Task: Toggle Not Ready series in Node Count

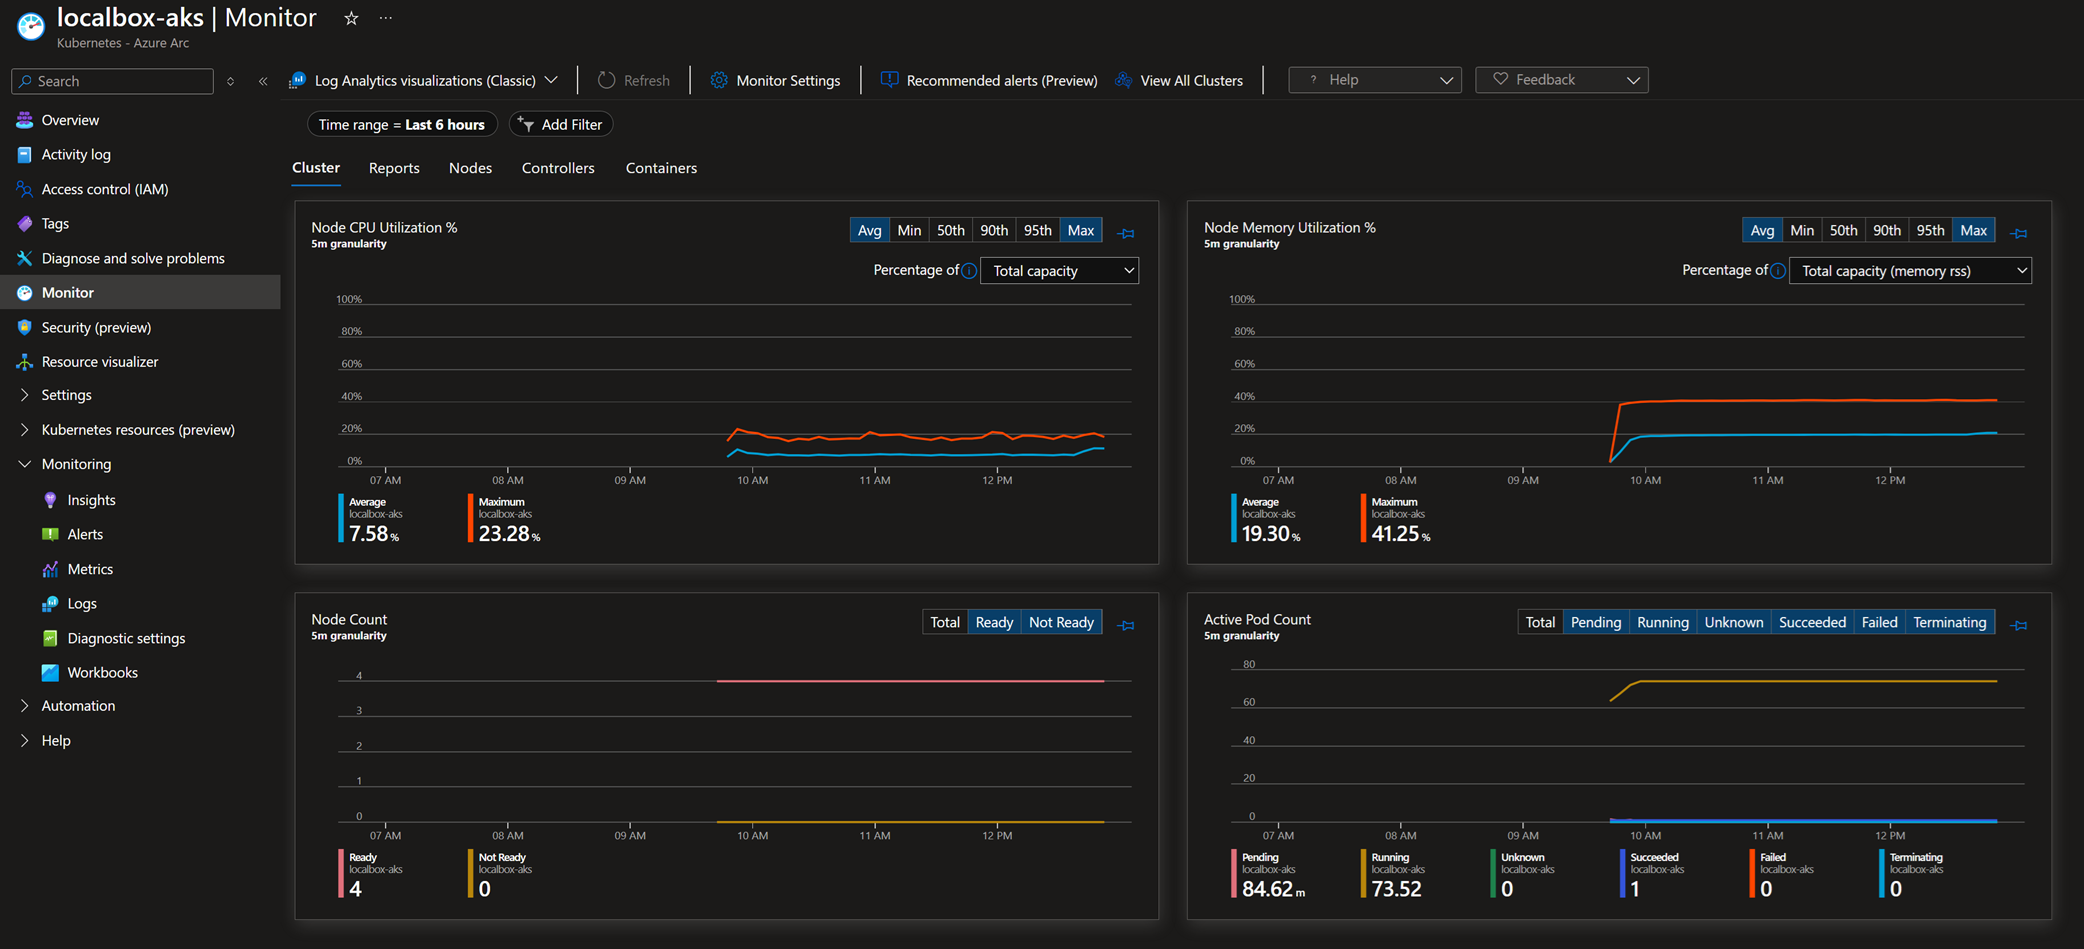Action: tap(1061, 622)
